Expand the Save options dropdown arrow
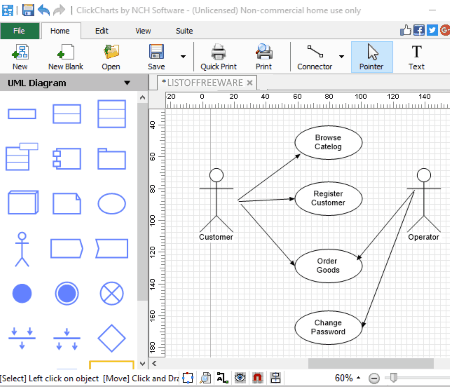The image size is (450, 387). [x=183, y=56]
